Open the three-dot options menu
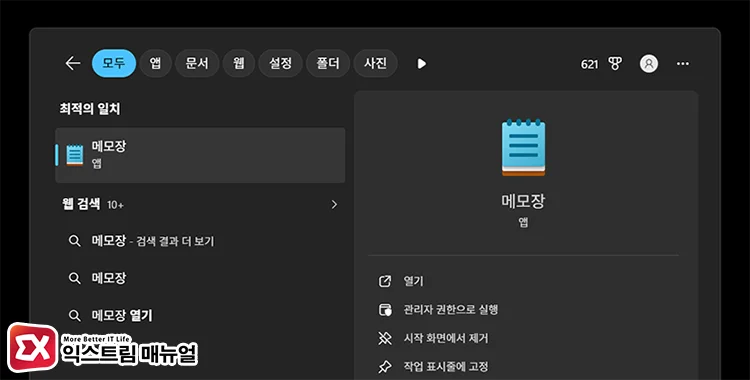The height and width of the screenshot is (380, 750). point(683,64)
